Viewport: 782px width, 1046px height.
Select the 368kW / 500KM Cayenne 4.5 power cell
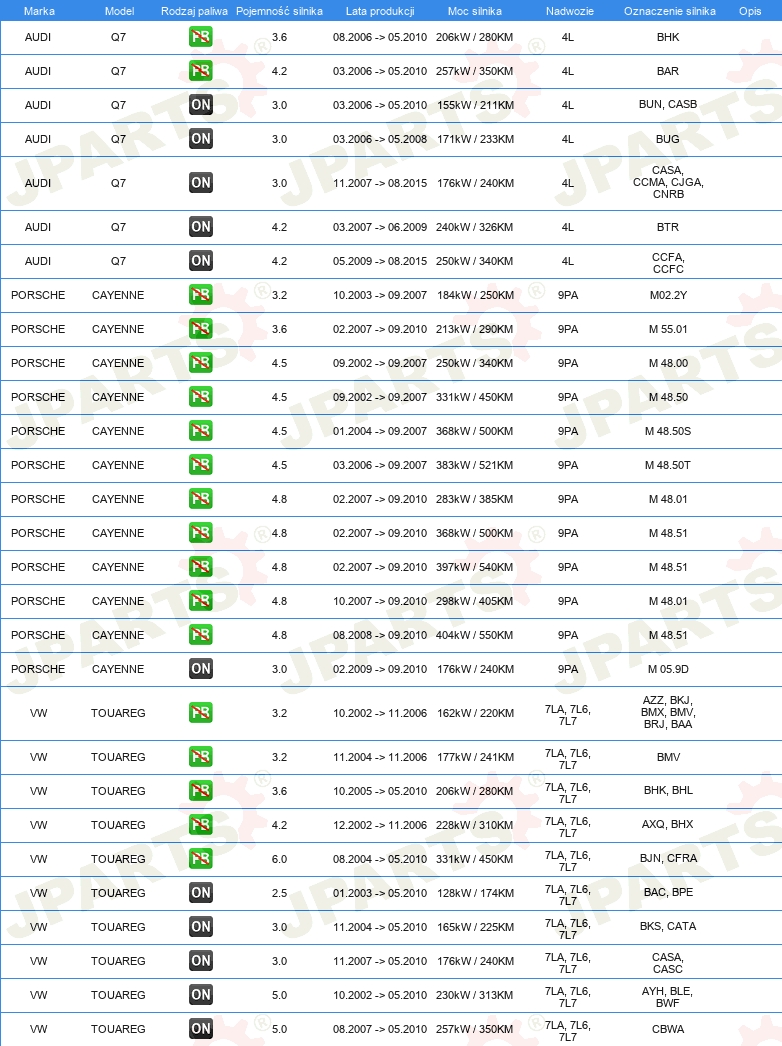474,431
